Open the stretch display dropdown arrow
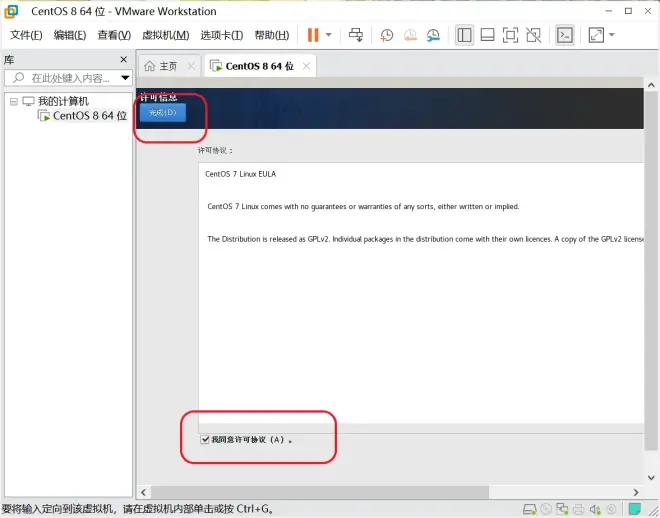This screenshot has width=660, height=518. click(612, 35)
